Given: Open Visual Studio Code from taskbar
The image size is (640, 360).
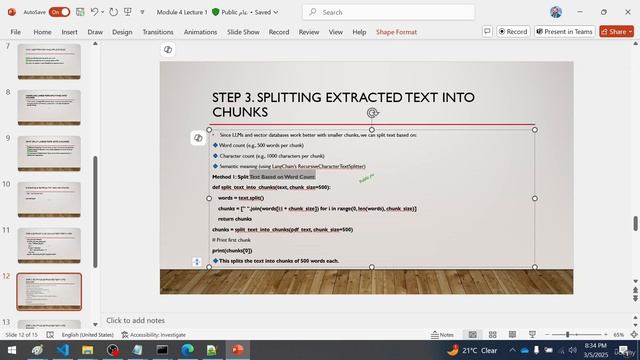Looking at the screenshot, I should (x=63, y=350).
